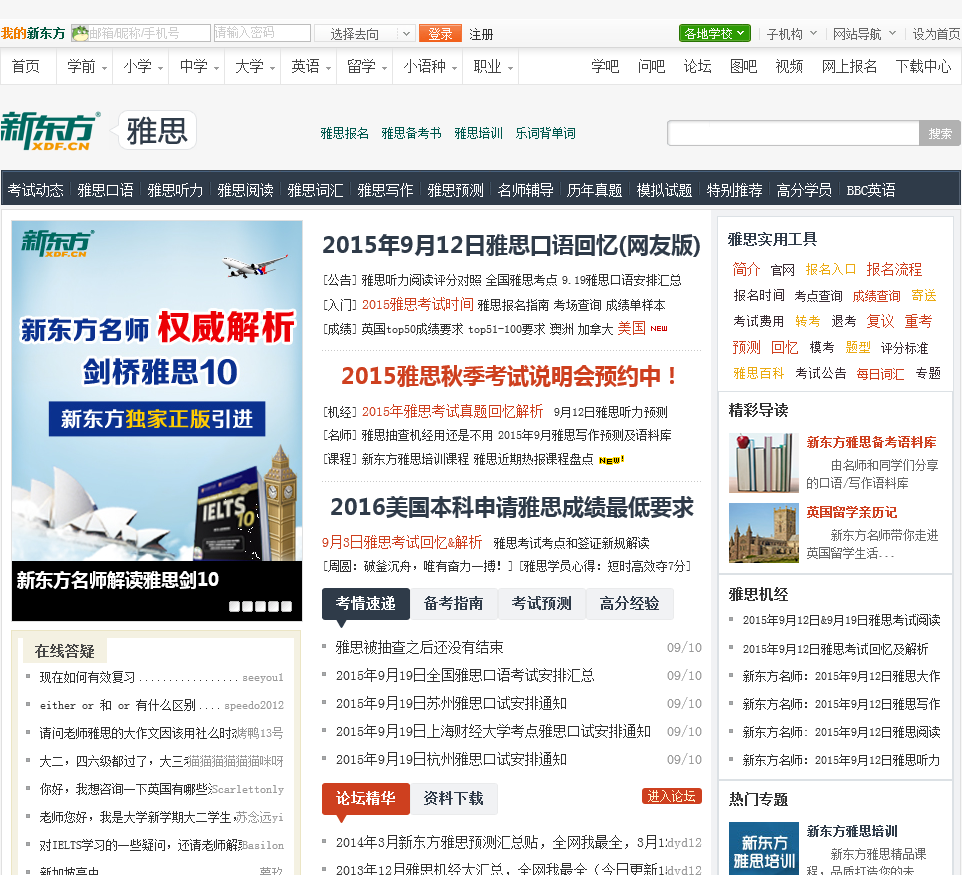Screen dimensions: 962x875
Task: Expand the 留学 nav menu
Action: pyautogui.click(x=366, y=66)
